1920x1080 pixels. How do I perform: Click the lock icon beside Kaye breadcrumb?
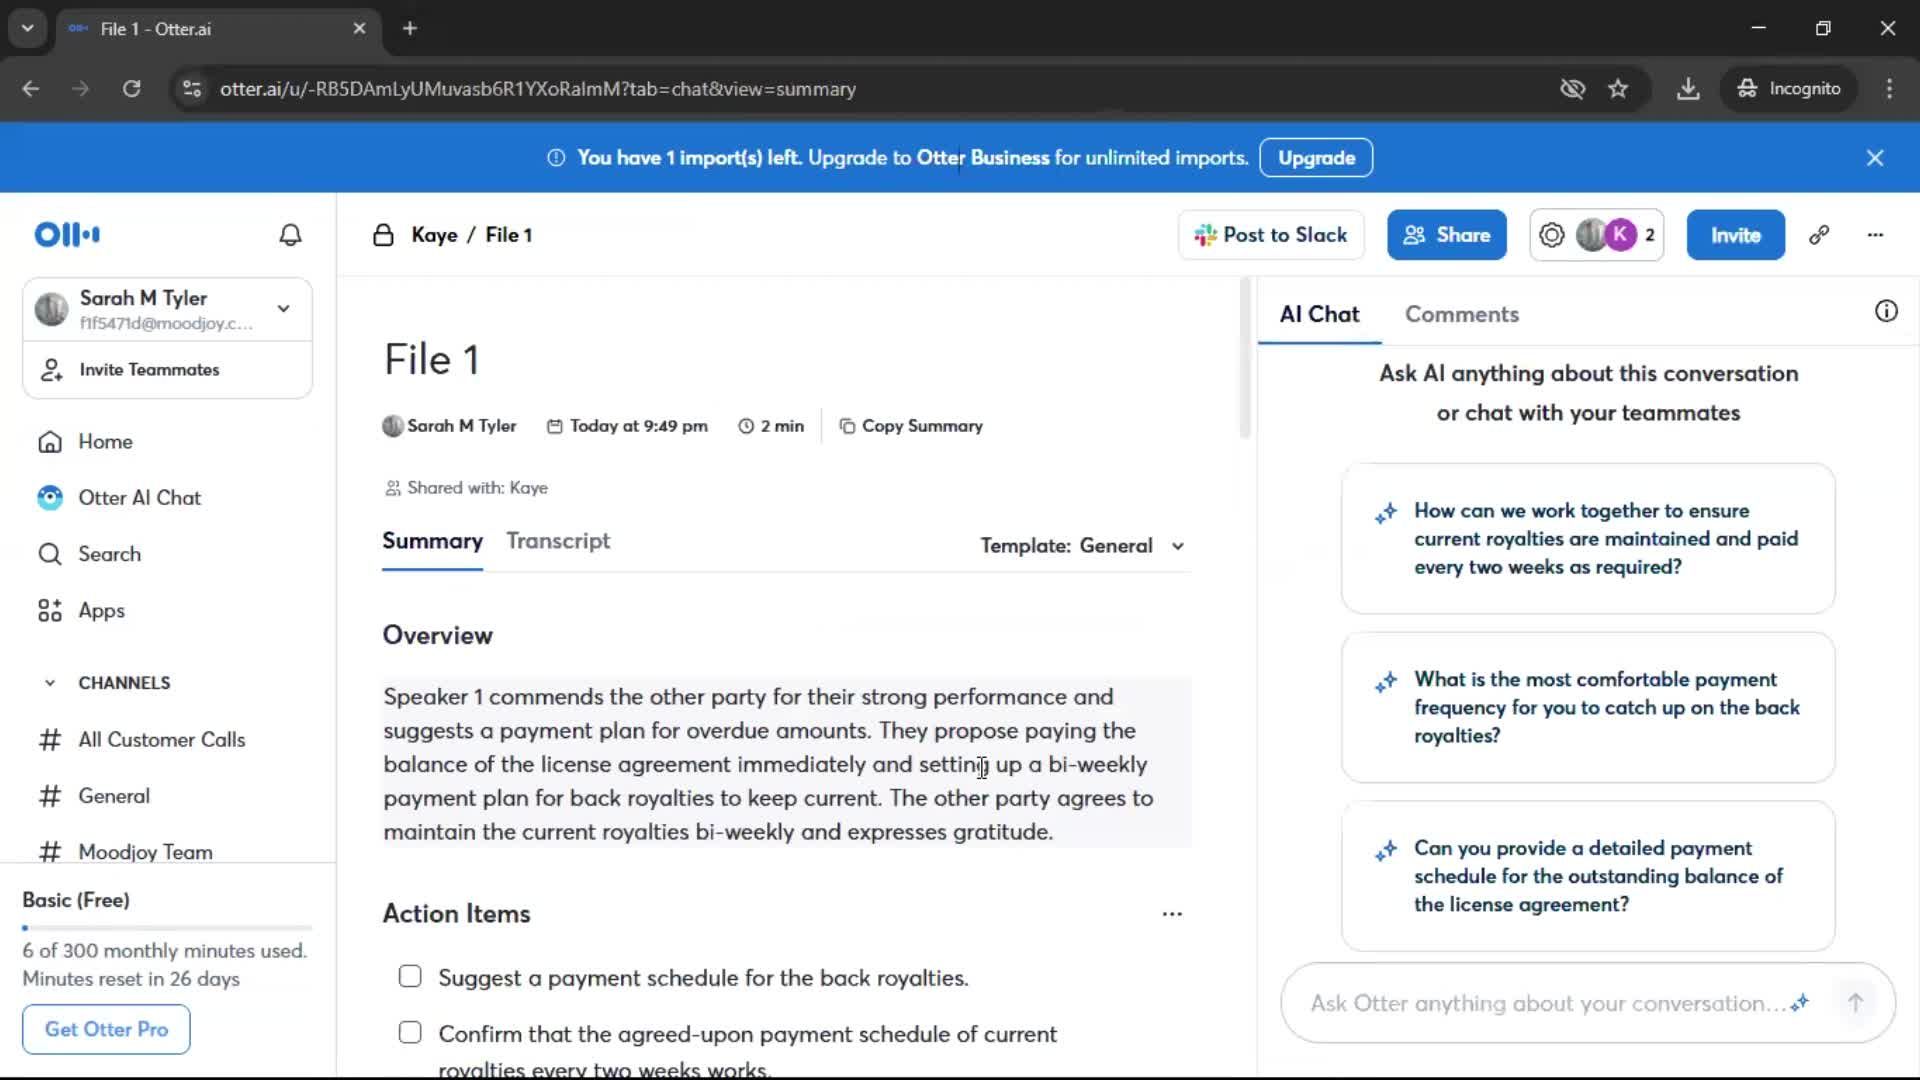[x=383, y=235]
